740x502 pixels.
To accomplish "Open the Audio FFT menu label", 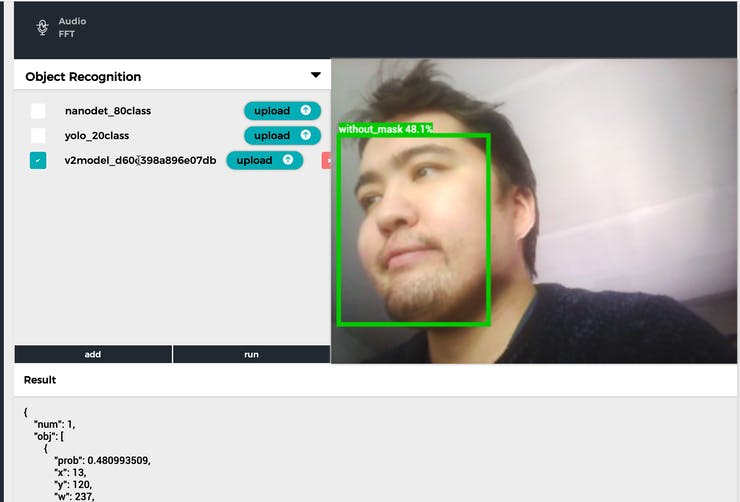I will [x=72, y=28].
